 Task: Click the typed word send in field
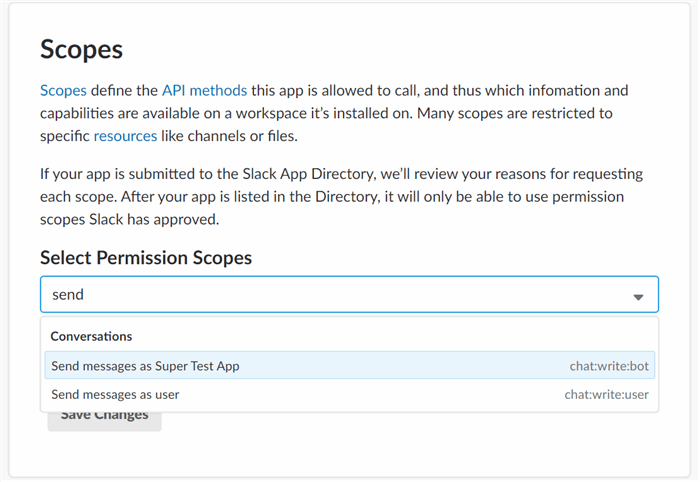pos(68,295)
